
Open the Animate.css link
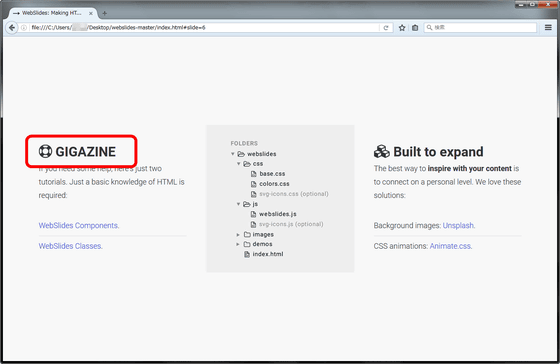[450, 246]
